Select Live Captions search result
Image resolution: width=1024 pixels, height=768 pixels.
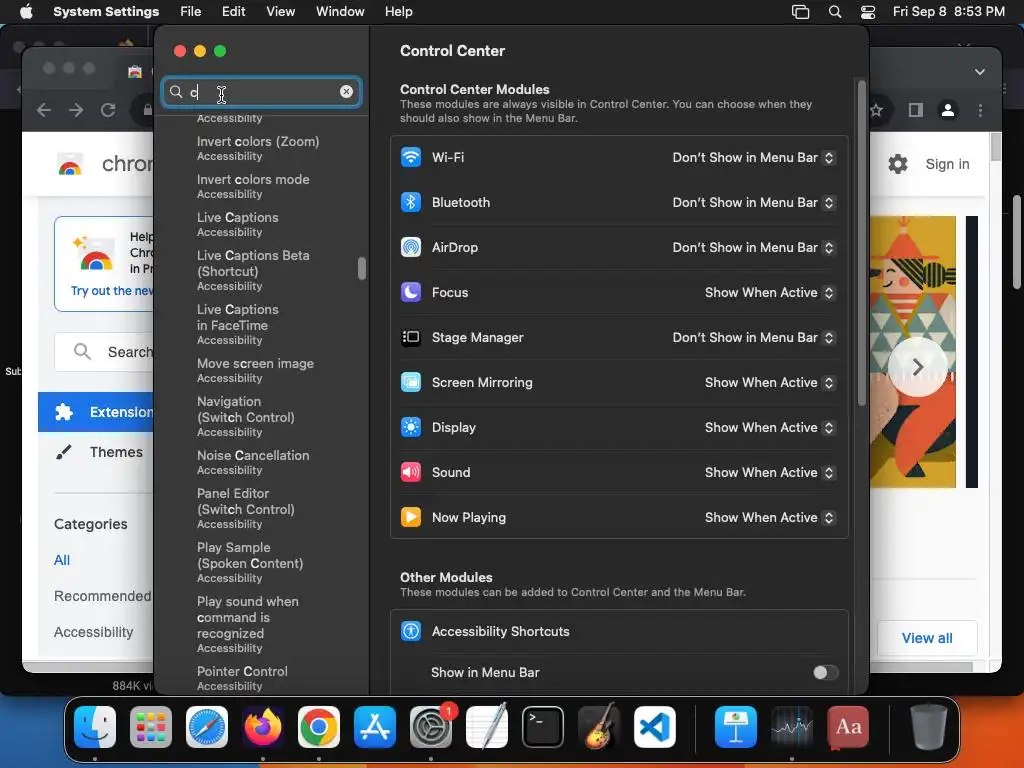238,224
